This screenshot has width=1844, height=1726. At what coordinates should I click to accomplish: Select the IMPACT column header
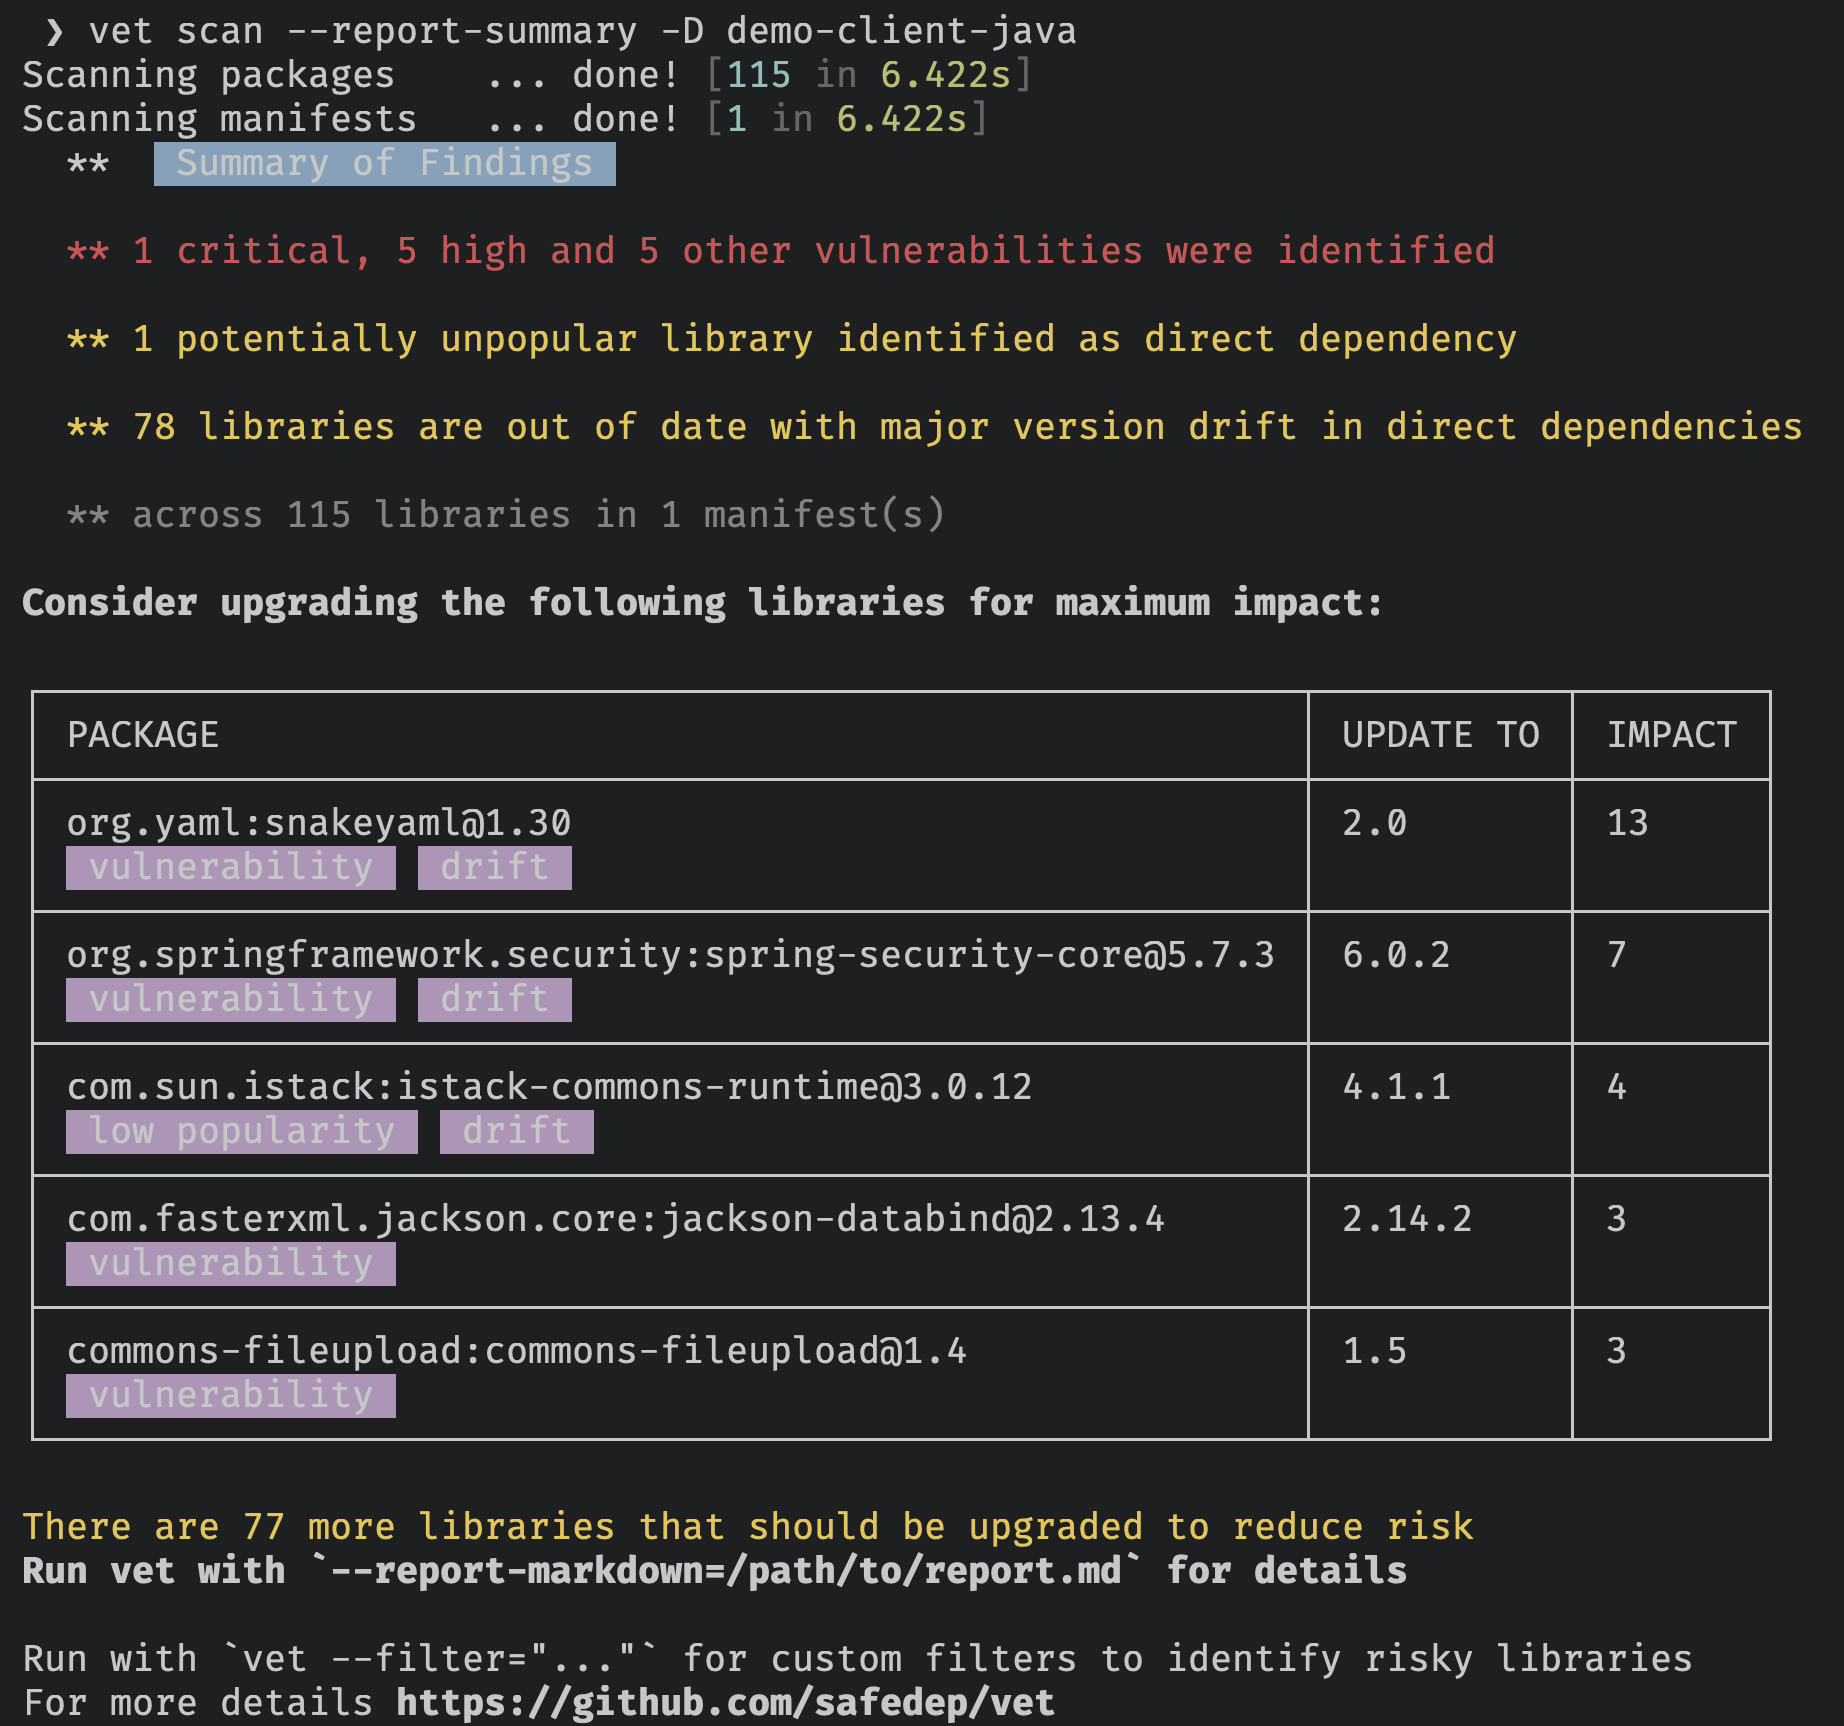tap(1670, 735)
